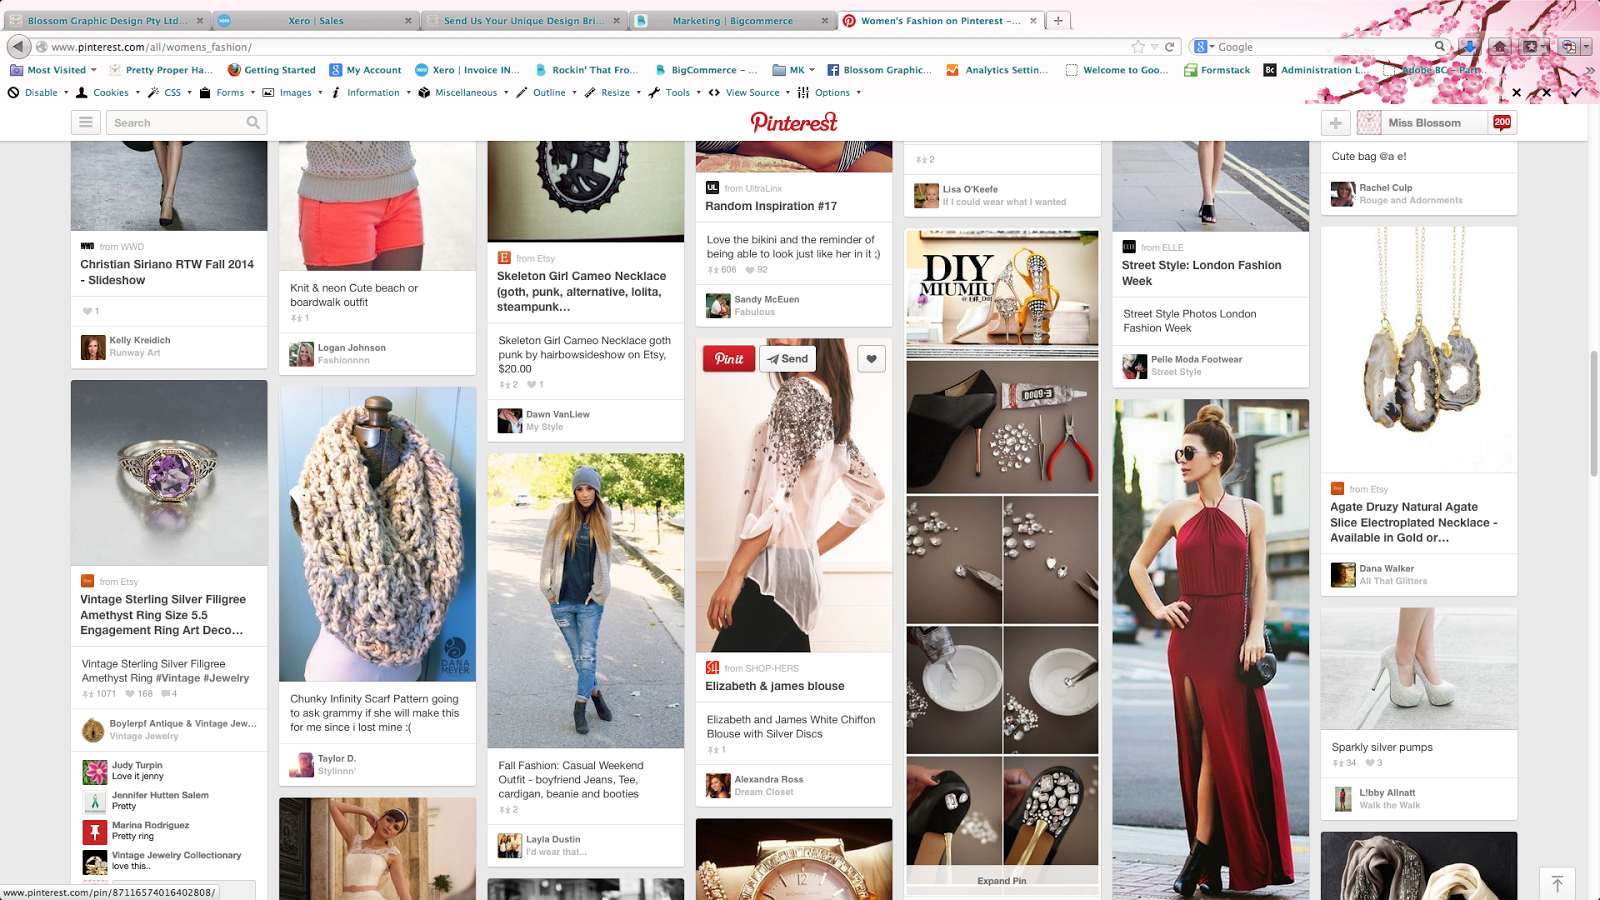Viewport: 1600px width, 900px height.
Task: Open the BigCommerce bookmark
Action: pos(706,70)
